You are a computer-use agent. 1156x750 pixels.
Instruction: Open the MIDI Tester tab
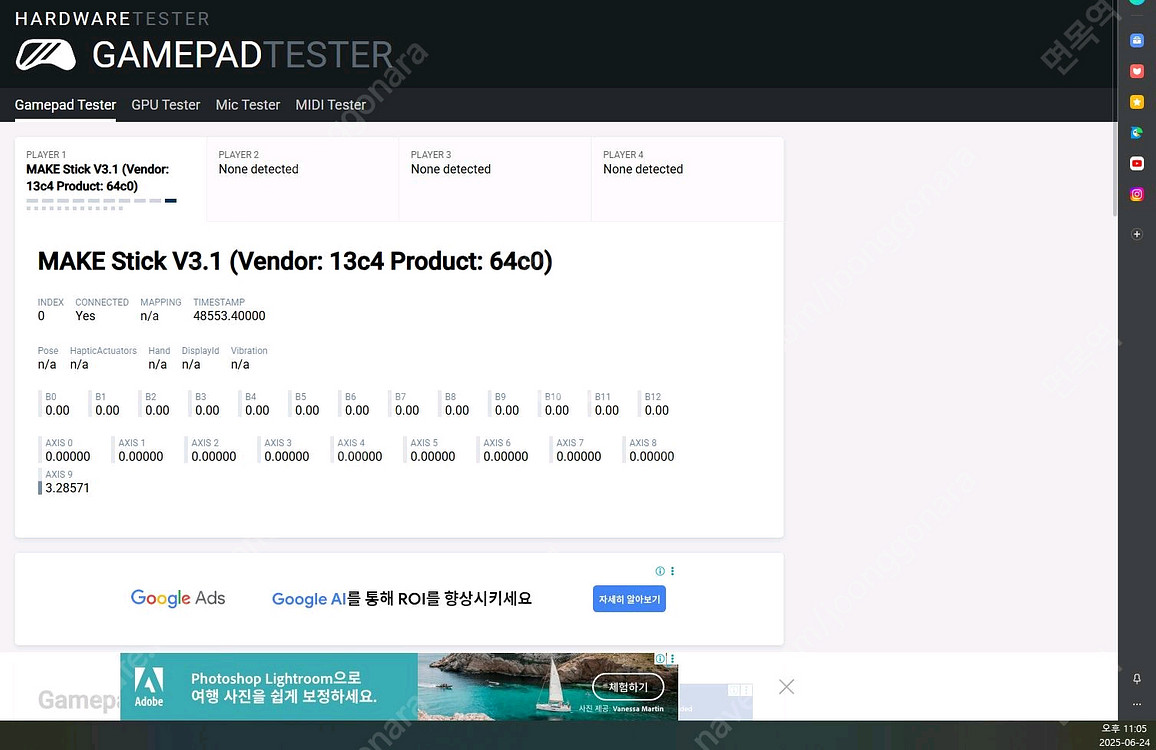[x=331, y=105]
